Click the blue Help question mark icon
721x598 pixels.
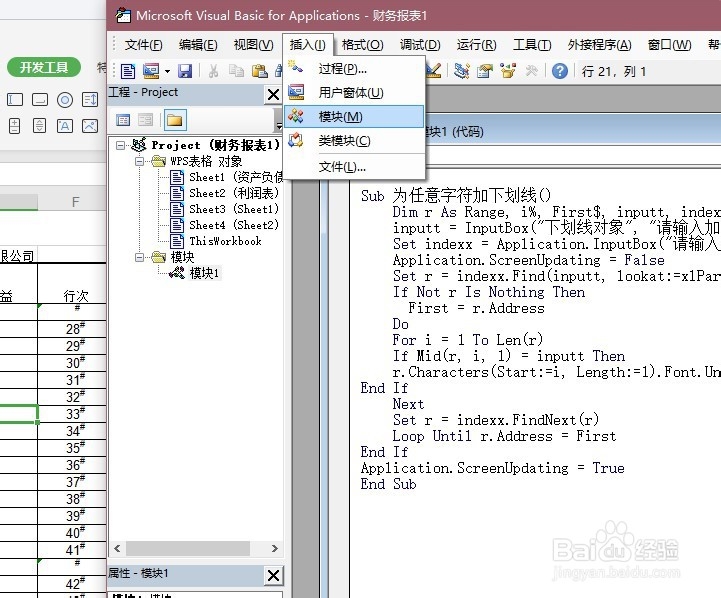point(560,71)
